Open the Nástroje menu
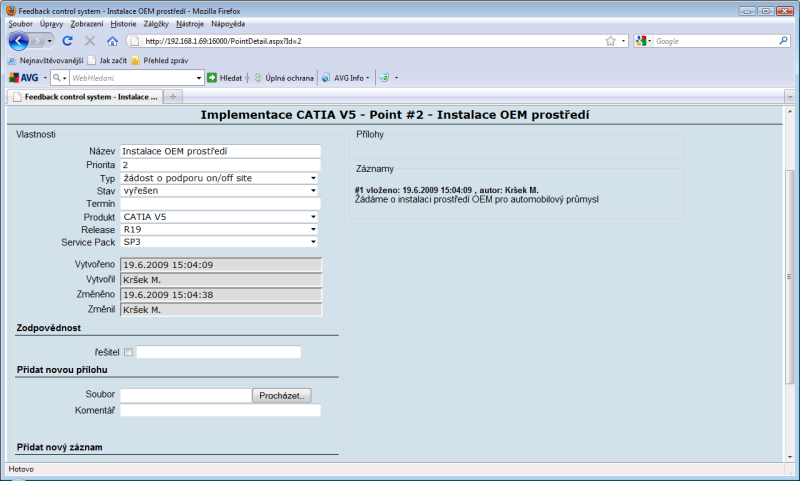Image resolution: width=800 pixels, height=481 pixels. point(190,24)
